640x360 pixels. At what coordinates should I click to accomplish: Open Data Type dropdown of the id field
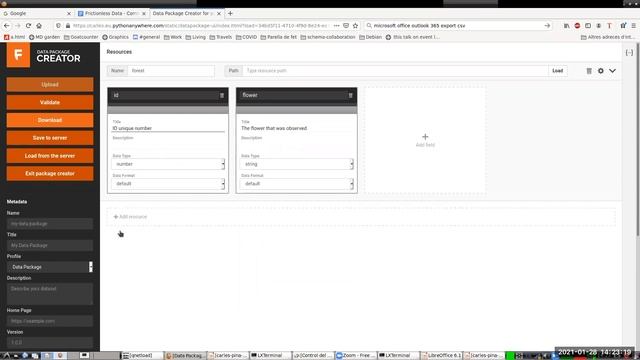(x=168, y=164)
